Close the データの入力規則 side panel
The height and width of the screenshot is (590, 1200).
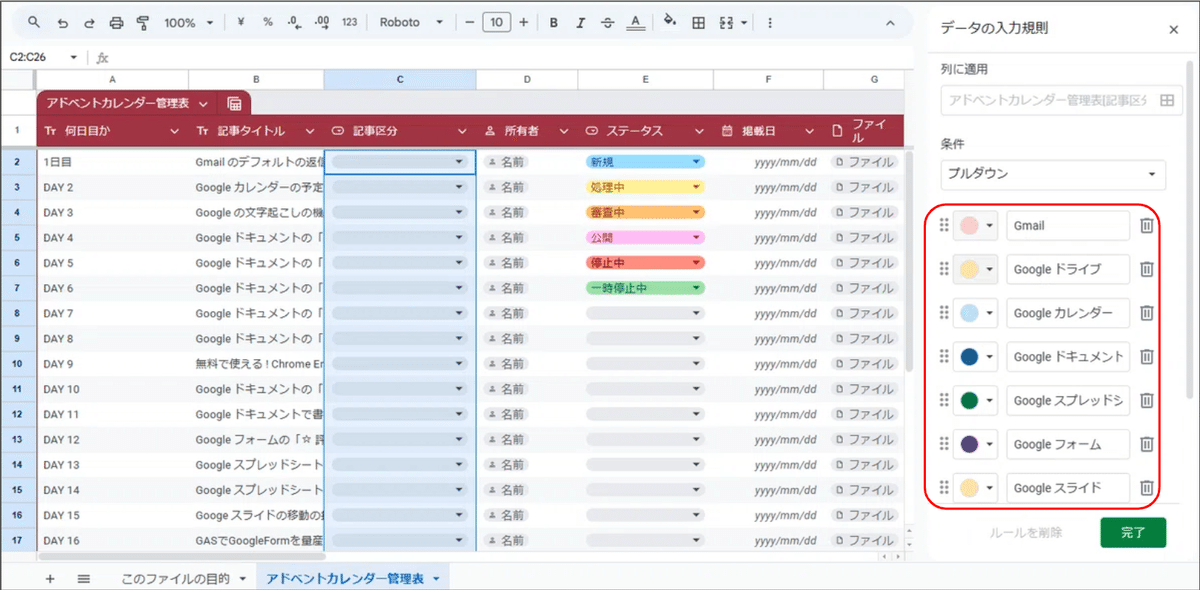1174,30
